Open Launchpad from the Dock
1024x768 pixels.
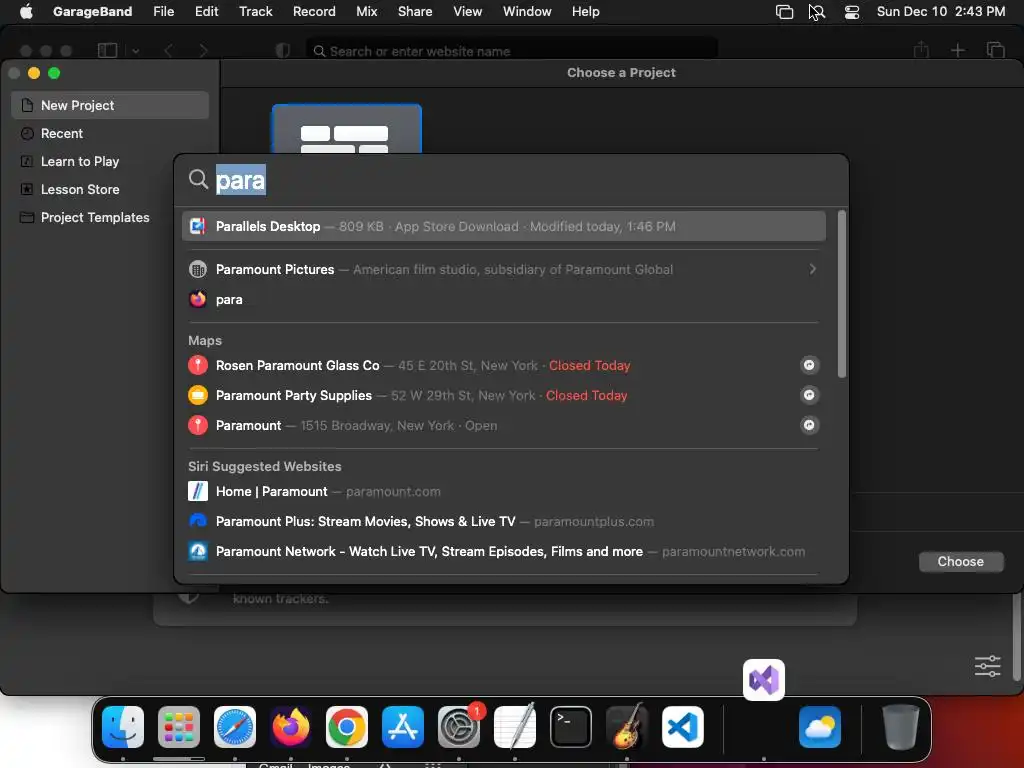click(179, 727)
